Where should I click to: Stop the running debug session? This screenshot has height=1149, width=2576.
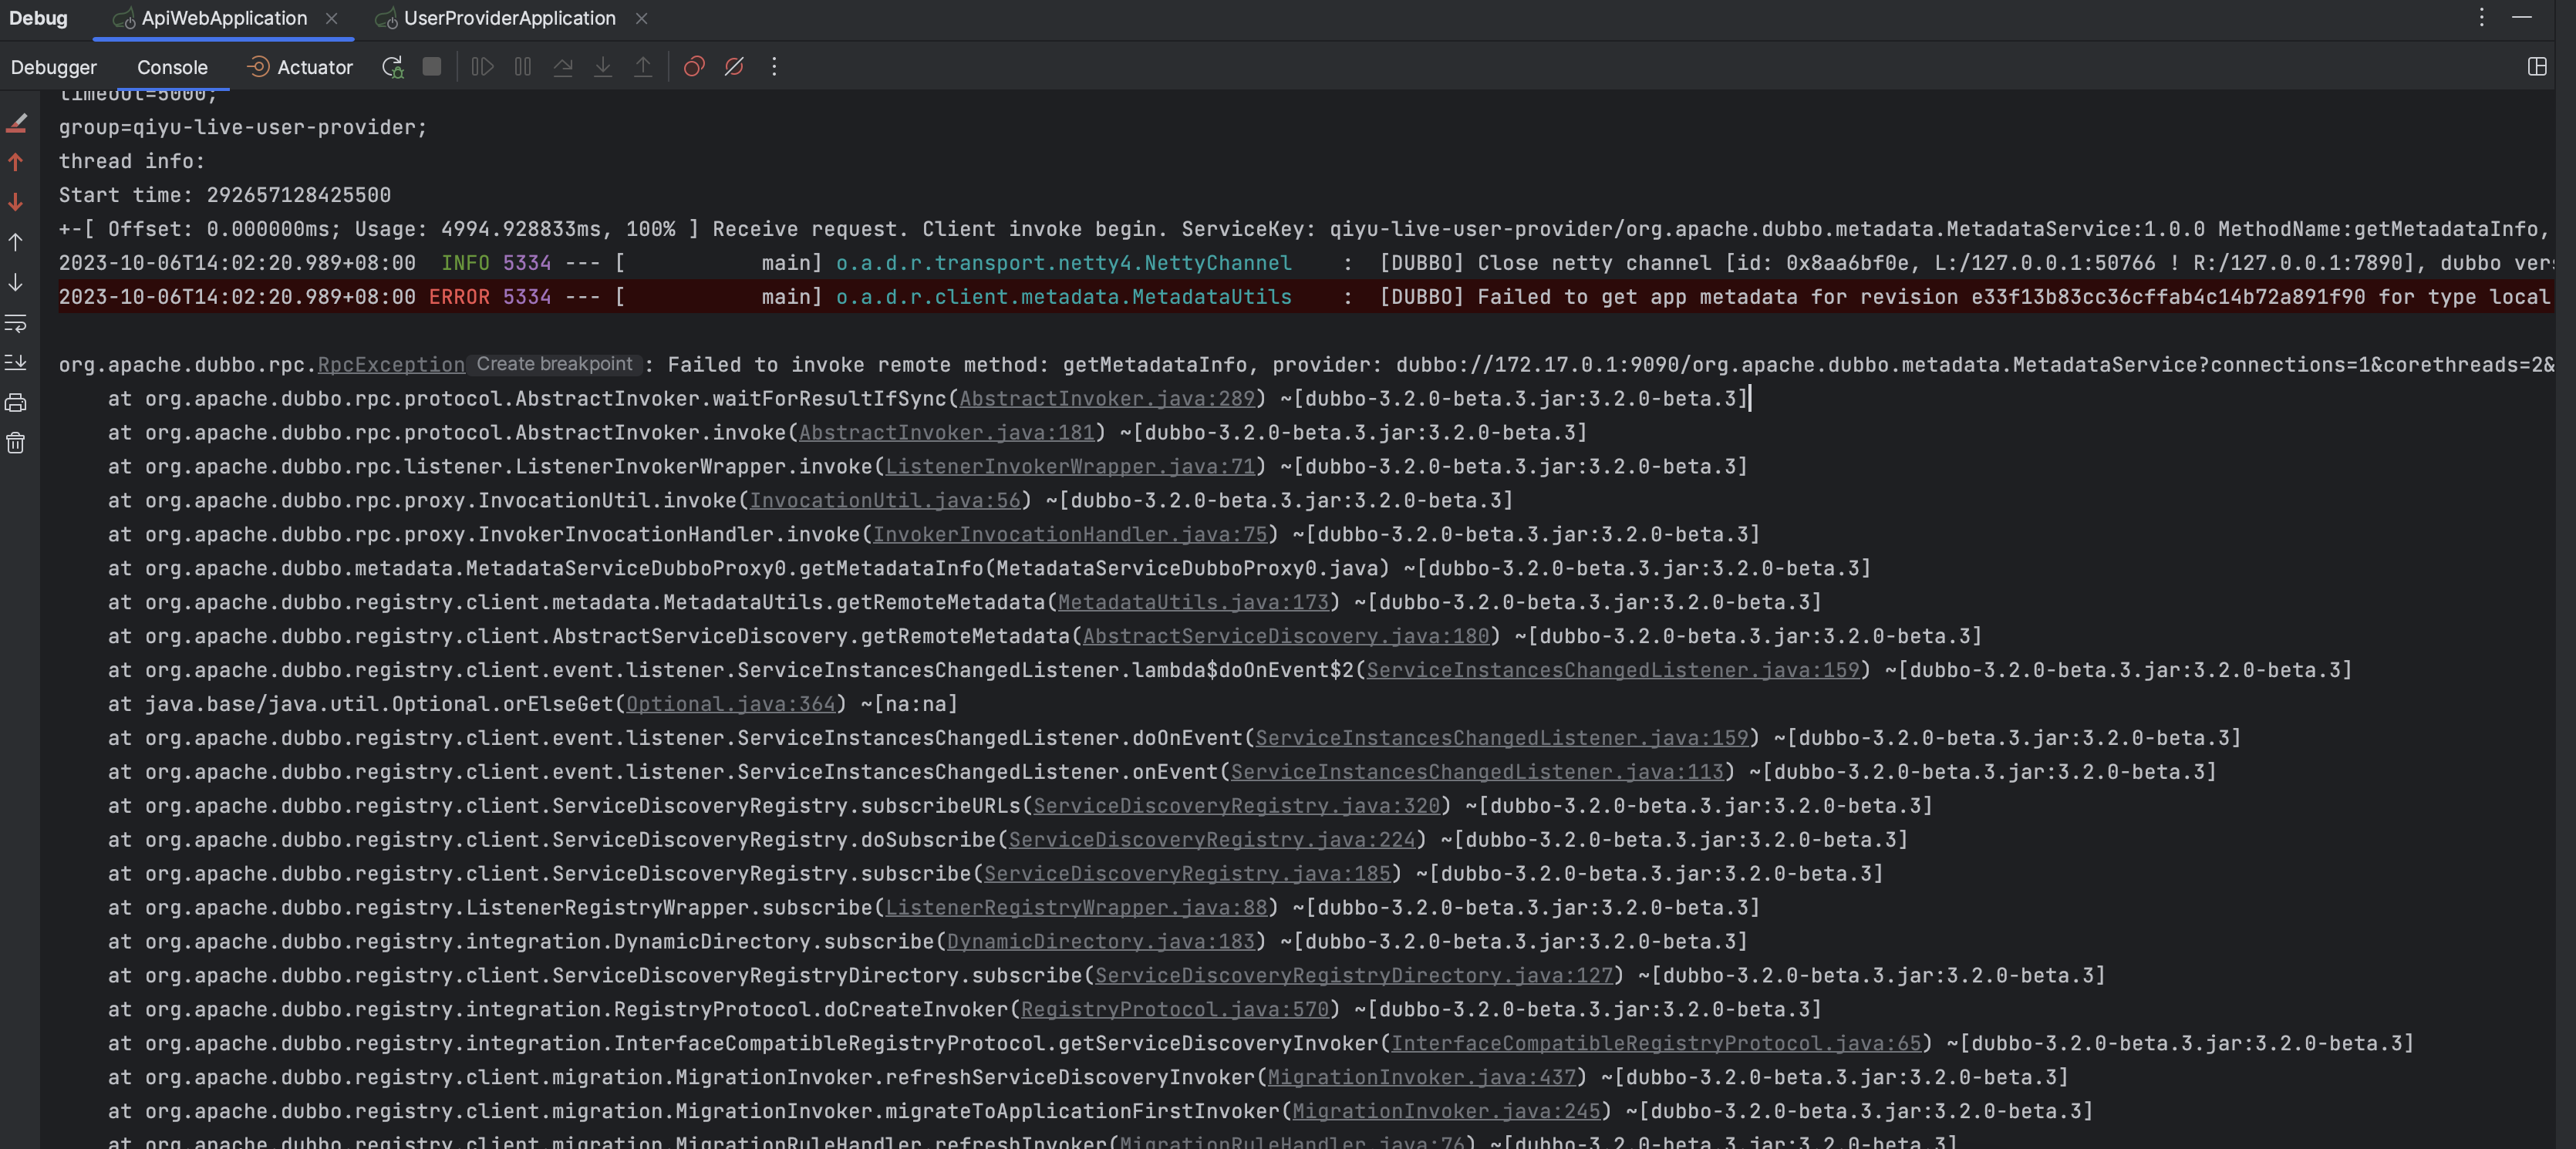tap(432, 67)
